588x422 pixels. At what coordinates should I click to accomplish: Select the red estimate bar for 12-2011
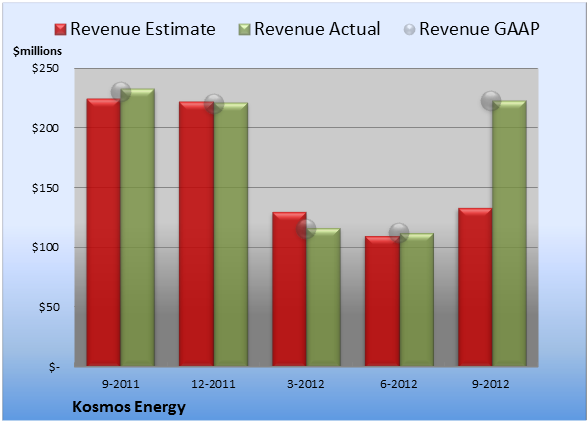click(196, 234)
